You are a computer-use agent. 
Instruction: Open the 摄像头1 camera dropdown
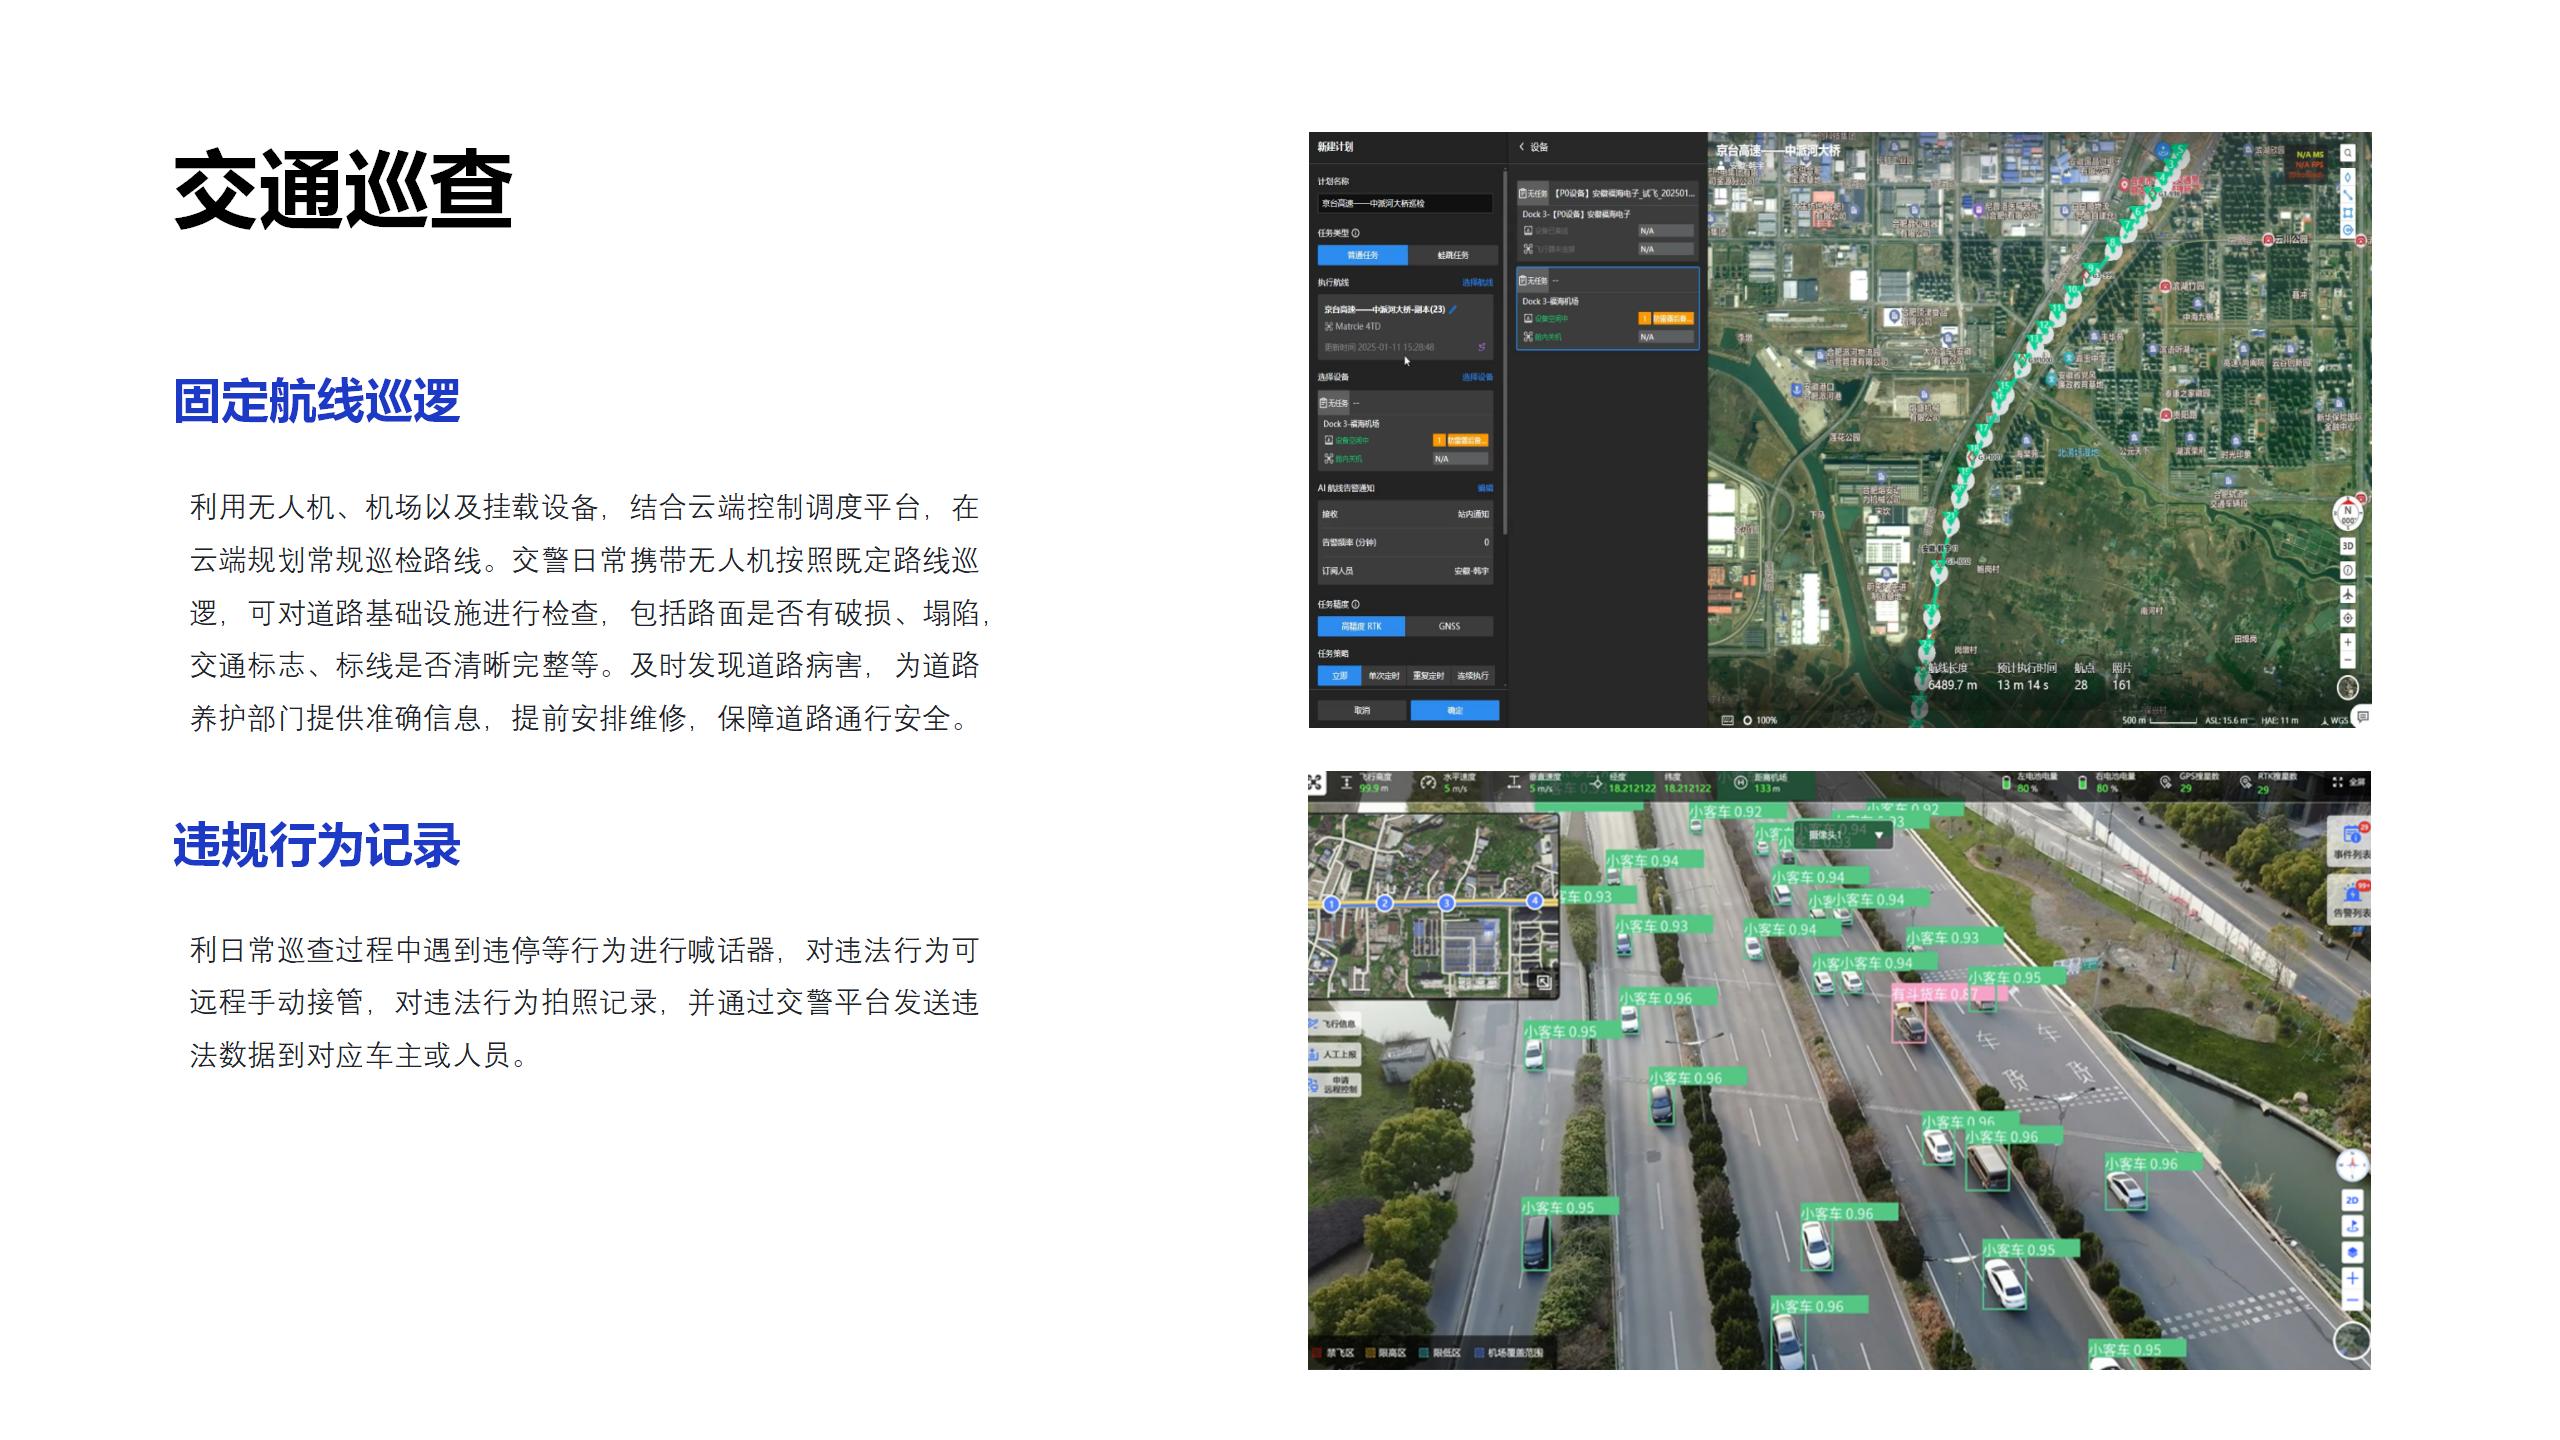click(x=1843, y=834)
